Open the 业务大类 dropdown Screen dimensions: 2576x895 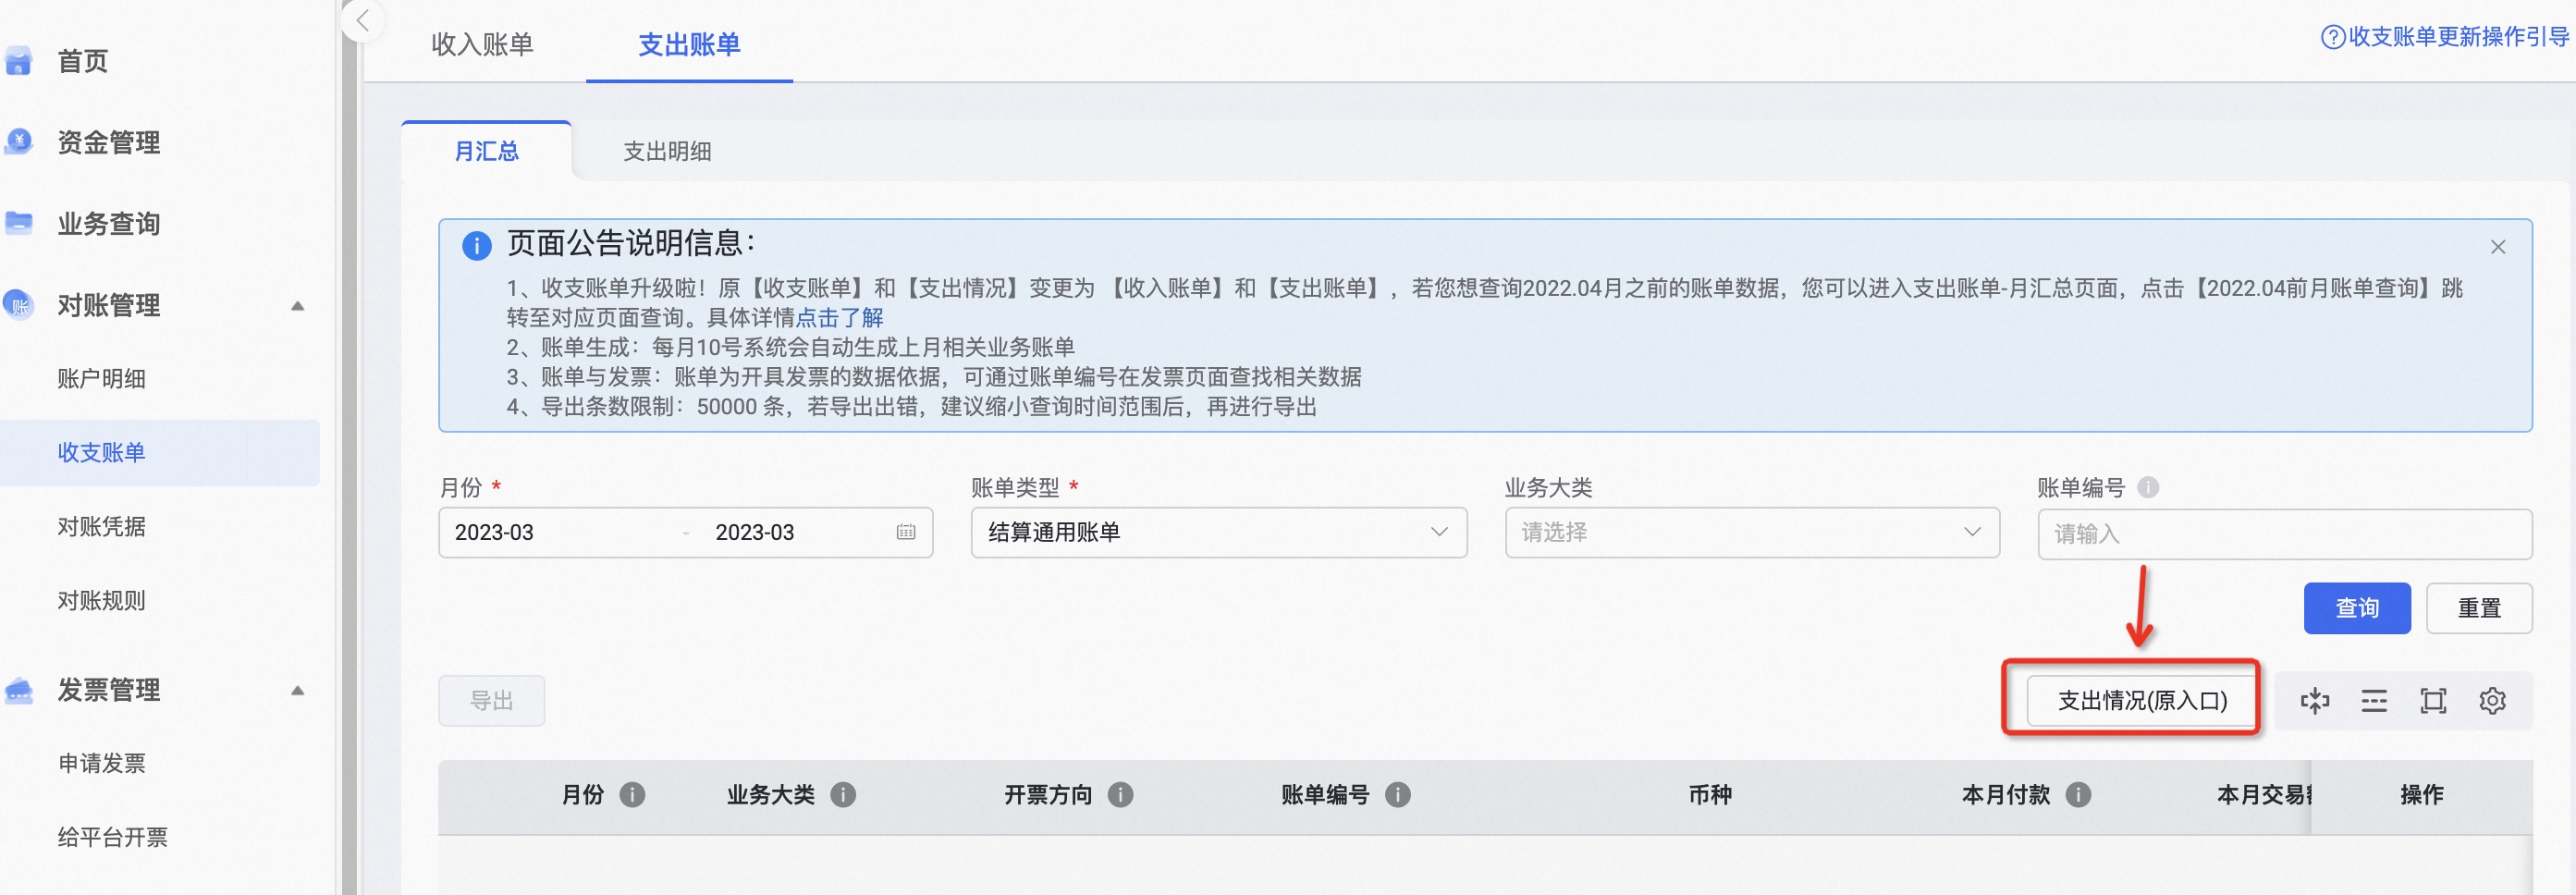click(x=1752, y=532)
